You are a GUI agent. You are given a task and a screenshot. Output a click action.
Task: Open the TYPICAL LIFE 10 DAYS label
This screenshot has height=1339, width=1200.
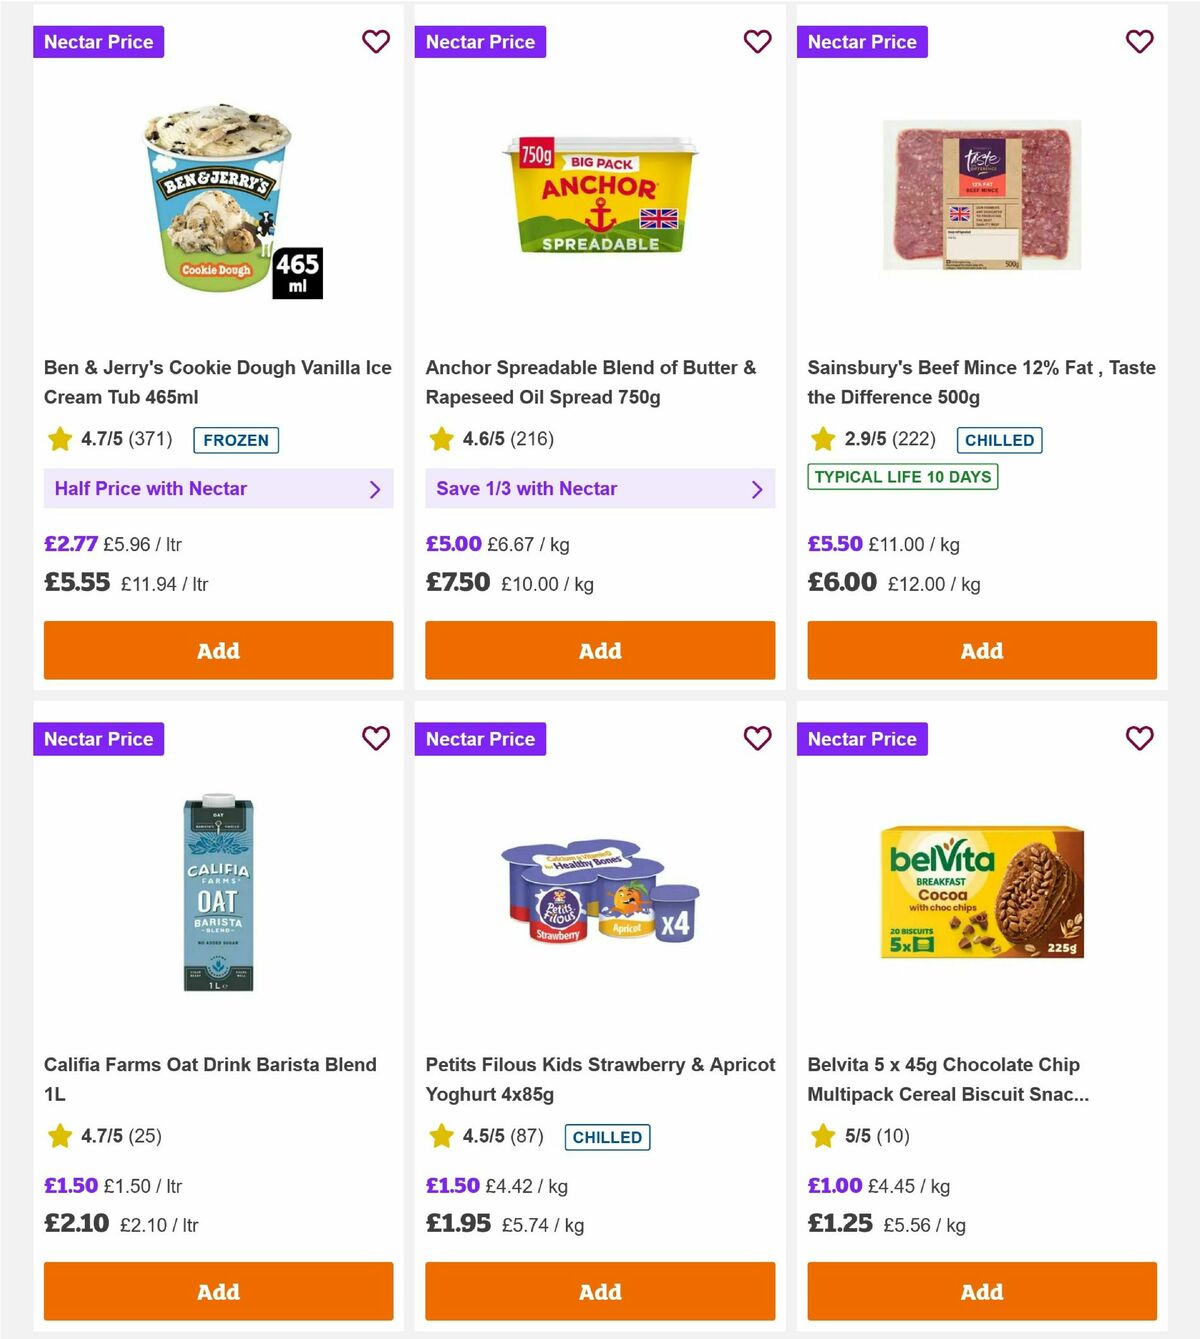point(902,477)
